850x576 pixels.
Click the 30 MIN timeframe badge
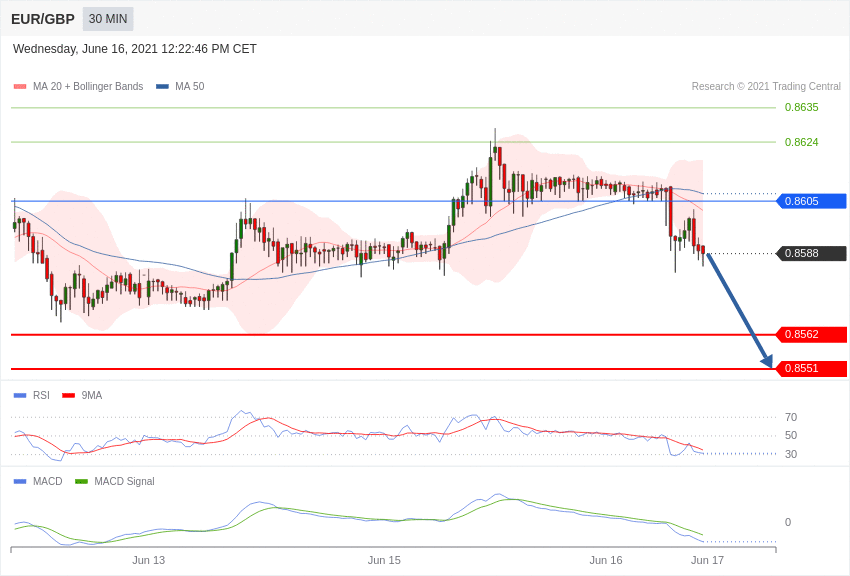108,19
